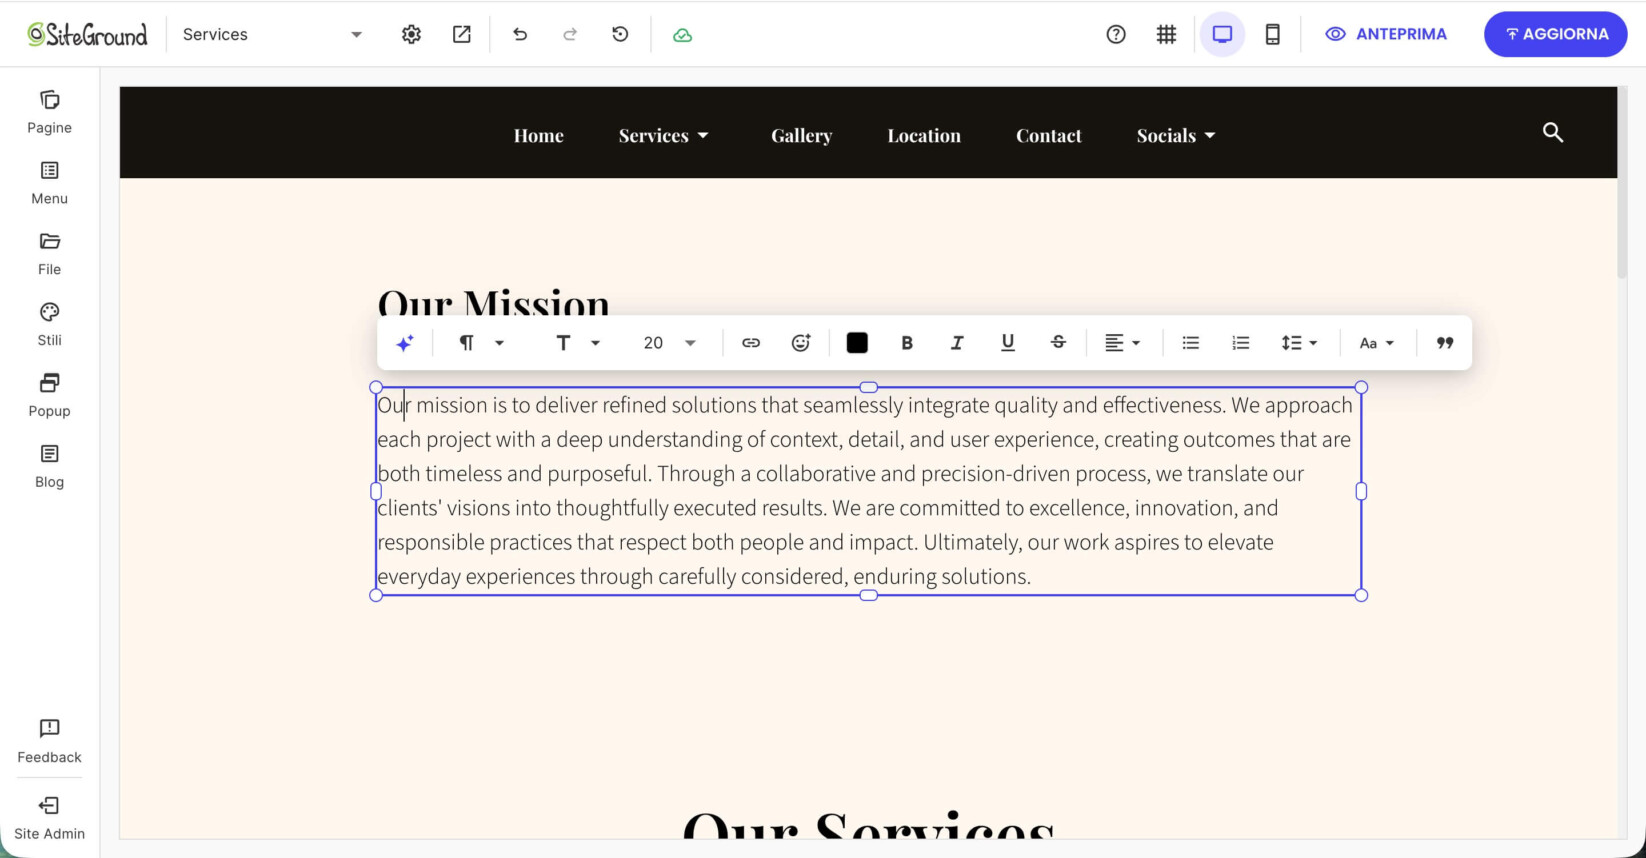Viewport: 1646px width, 858px height.
Task: Open the black text color swatch
Action: click(x=857, y=343)
